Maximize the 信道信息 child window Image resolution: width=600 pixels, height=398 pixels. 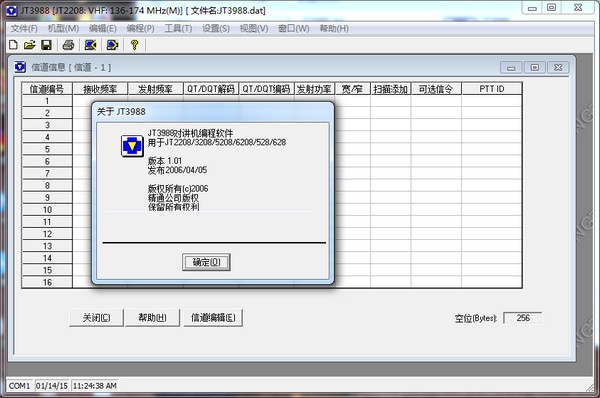coord(535,68)
